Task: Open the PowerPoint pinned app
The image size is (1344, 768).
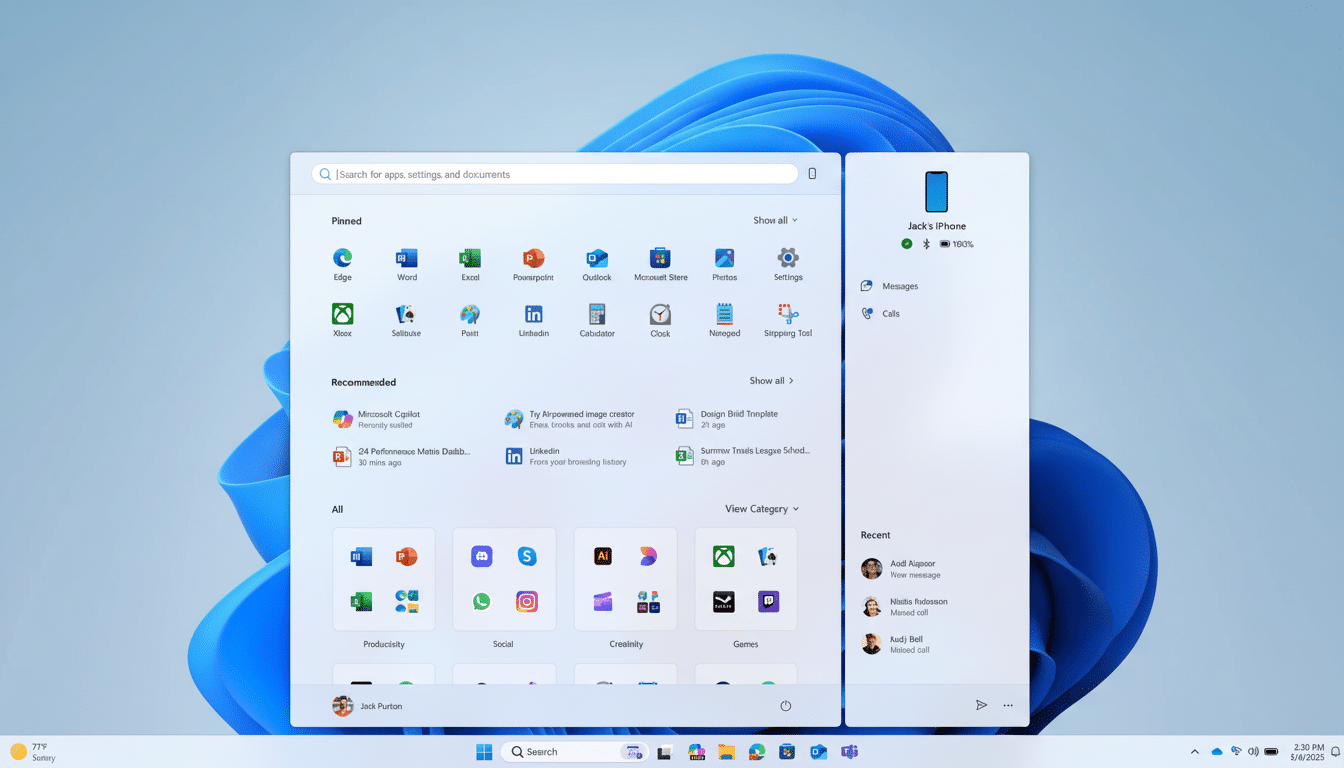Action: pos(533,263)
